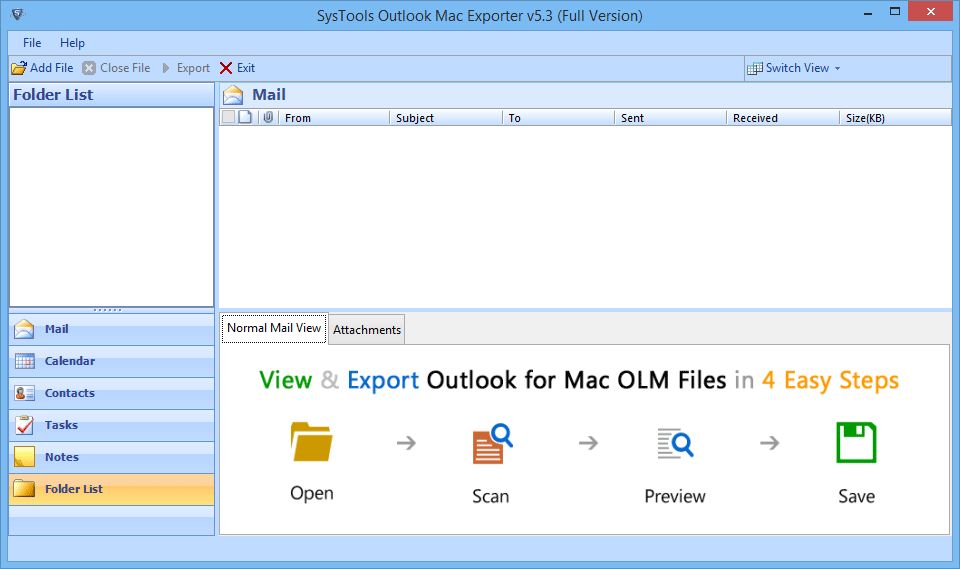Viewport: 960px width, 569px height.
Task: Select Calendar in the navigation pane
Action: 111,361
